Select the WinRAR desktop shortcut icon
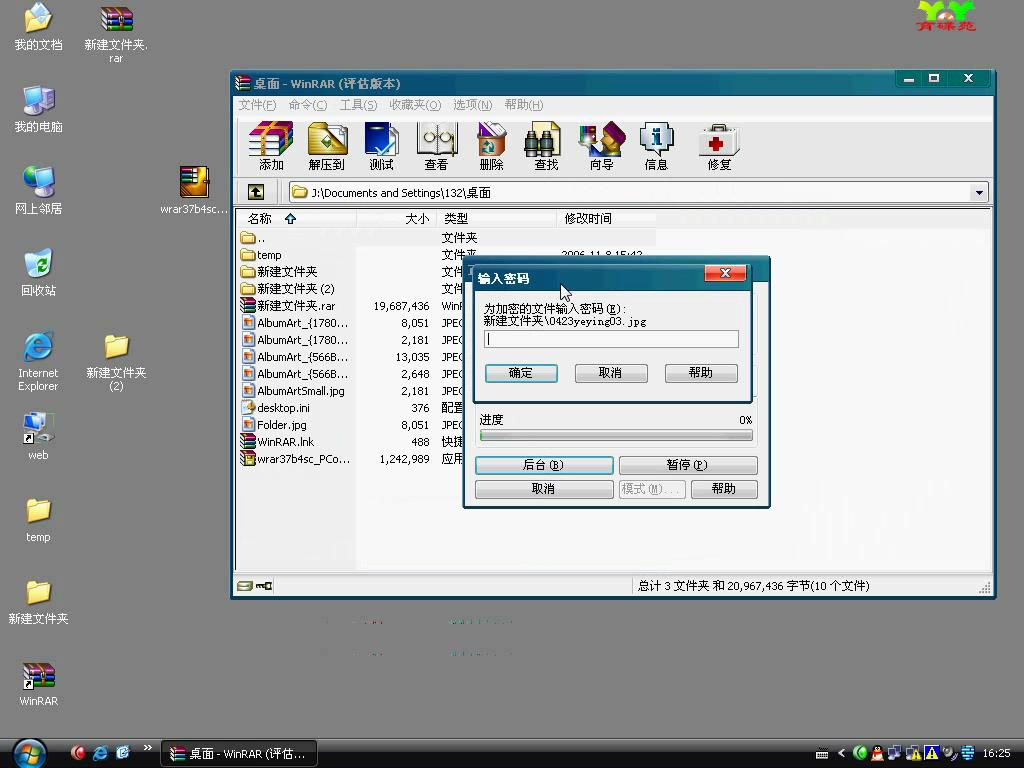The height and width of the screenshot is (768, 1024). click(38, 684)
